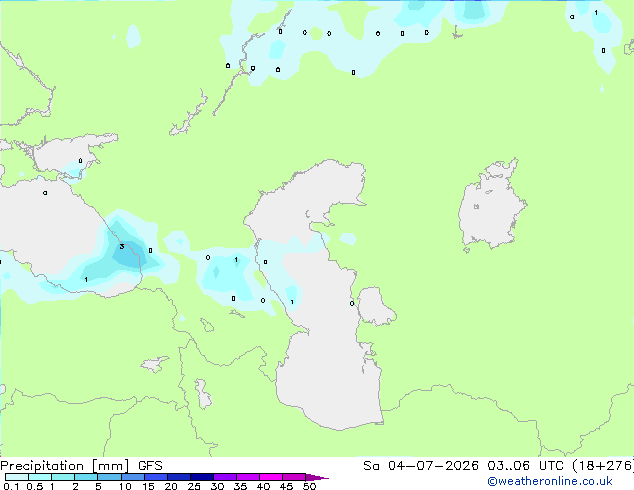Click the legend label "0.5"
This screenshot has height=490, width=634.
tap(35, 486)
